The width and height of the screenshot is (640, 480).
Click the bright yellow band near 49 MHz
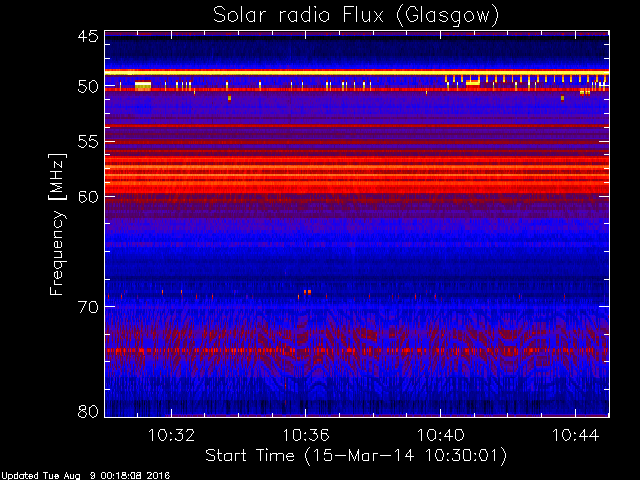(x=357, y=72)
